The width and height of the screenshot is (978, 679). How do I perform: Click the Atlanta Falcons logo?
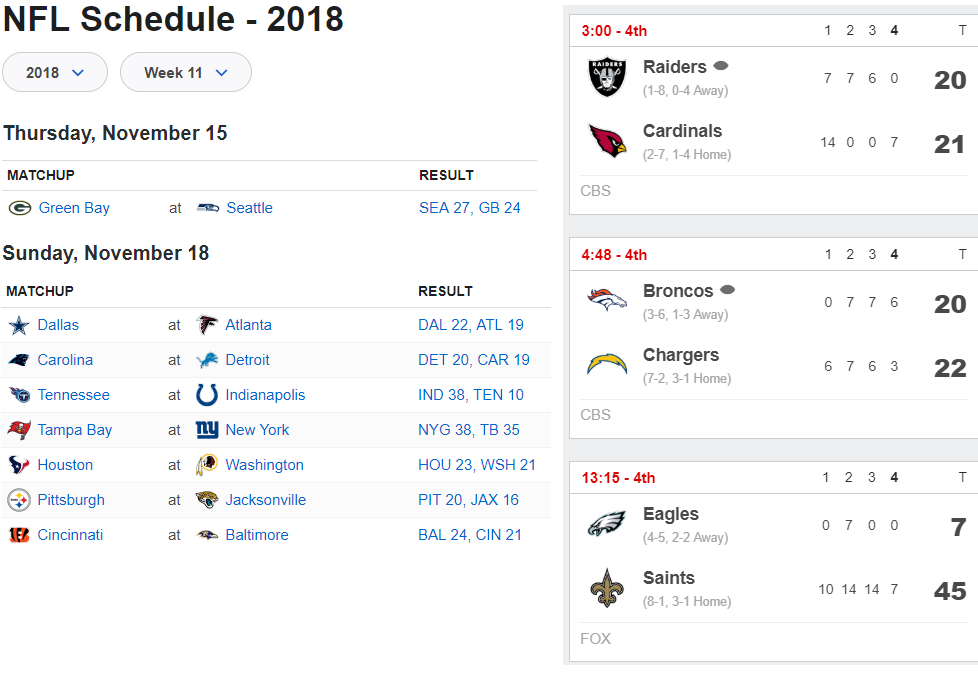(207, 325)
